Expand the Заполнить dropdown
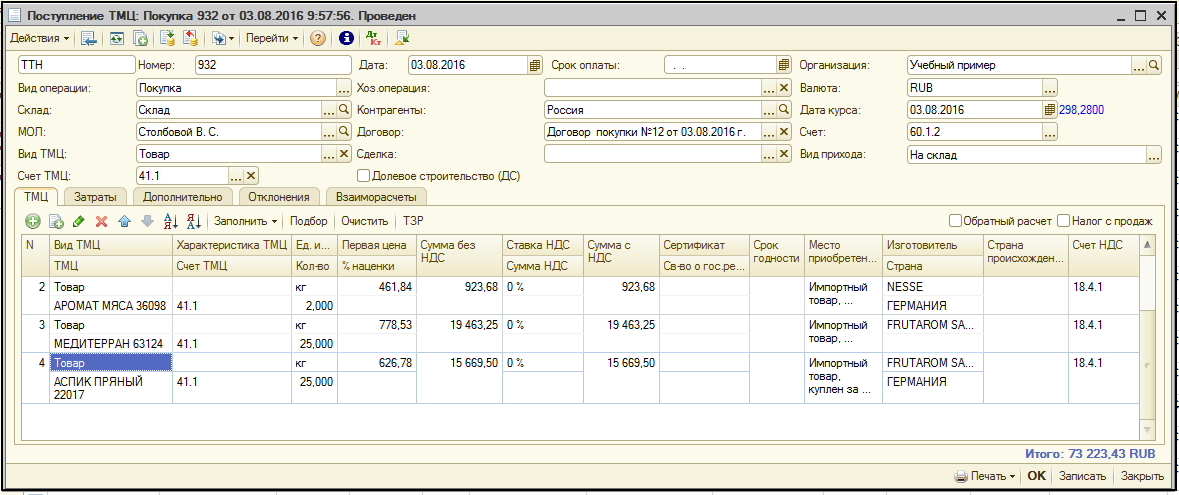 click(x=246, y=221)
